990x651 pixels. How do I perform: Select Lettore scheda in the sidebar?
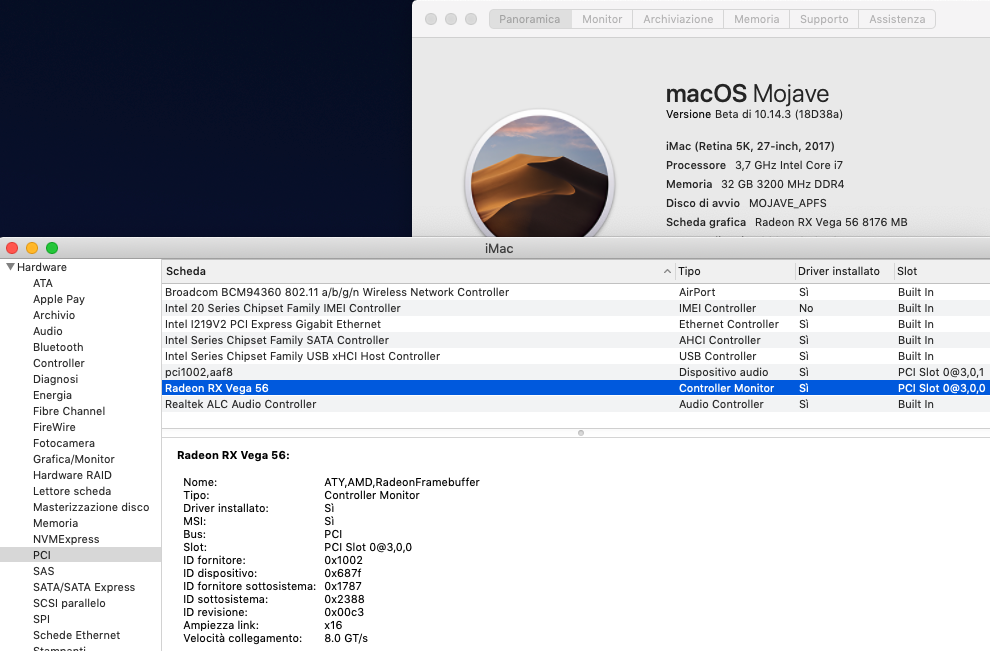(x=72, y=491)
